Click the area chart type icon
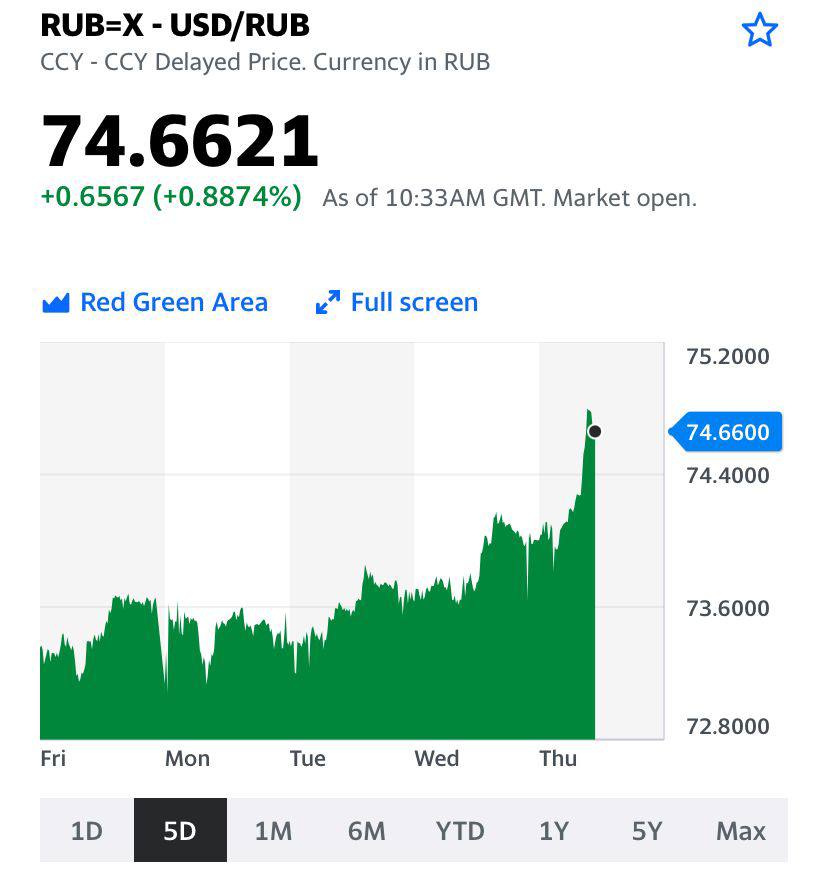The image size is (828, 872). click(56, 303)
